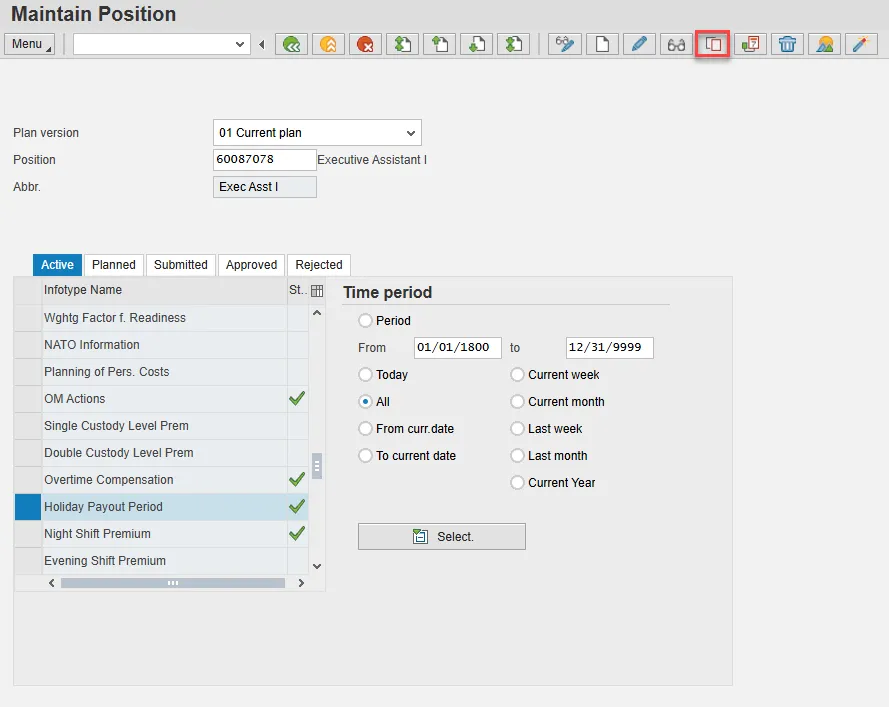Expand the command field dropdown in toolbar
This screenshot has height=707, width=889.
pyautogui.click(x=240, y=44)
